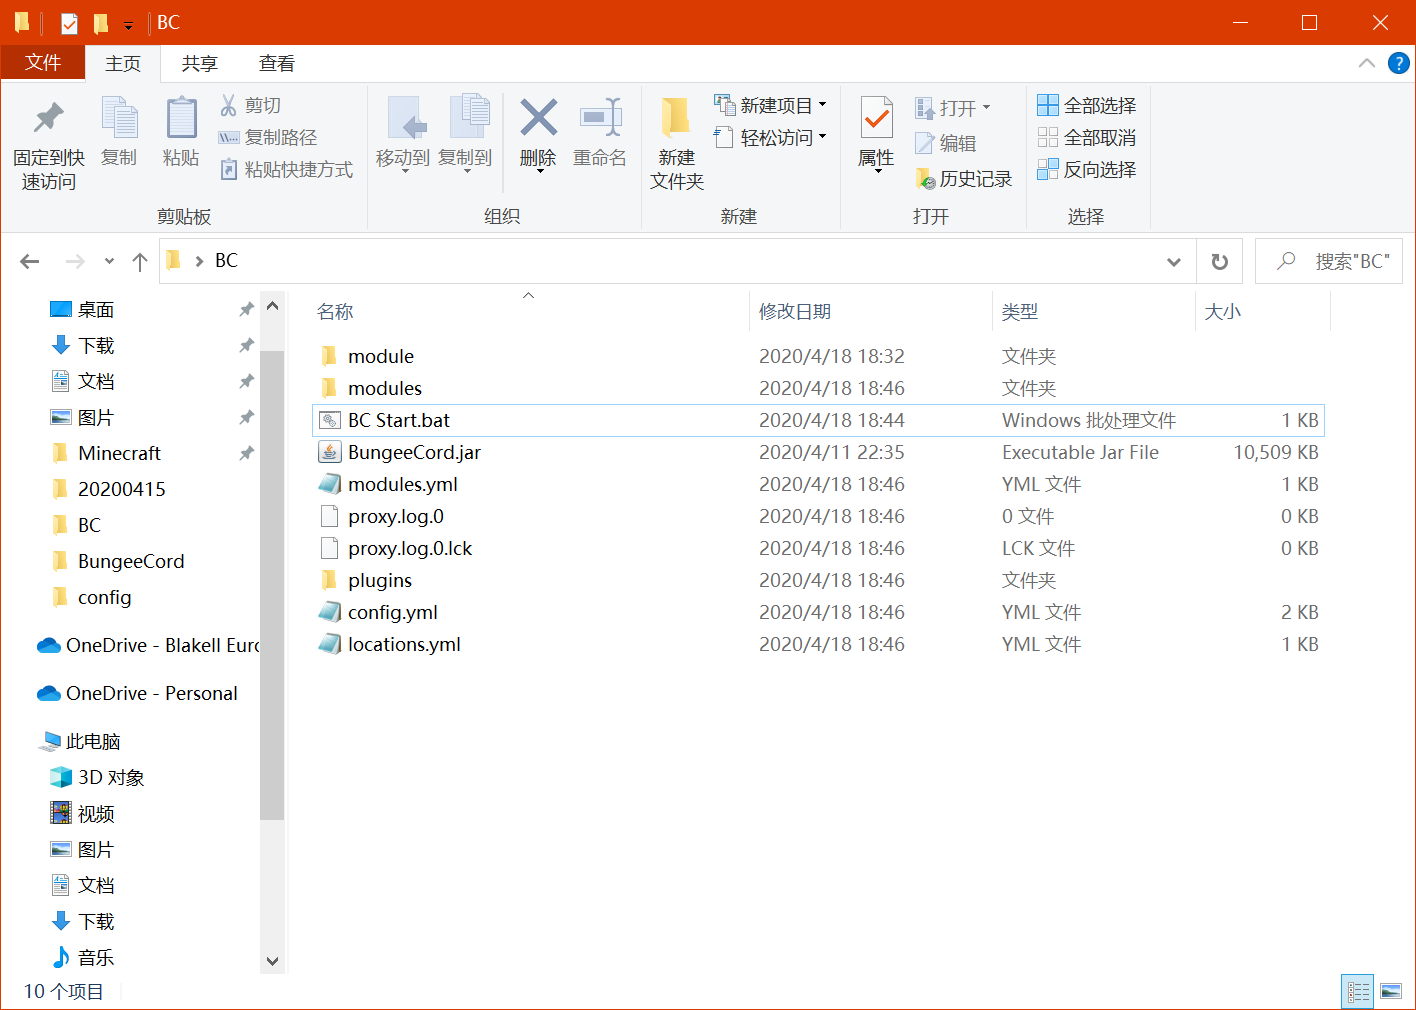
Task: Go forward with the forward arrow
Action: (x=75, y=261)
